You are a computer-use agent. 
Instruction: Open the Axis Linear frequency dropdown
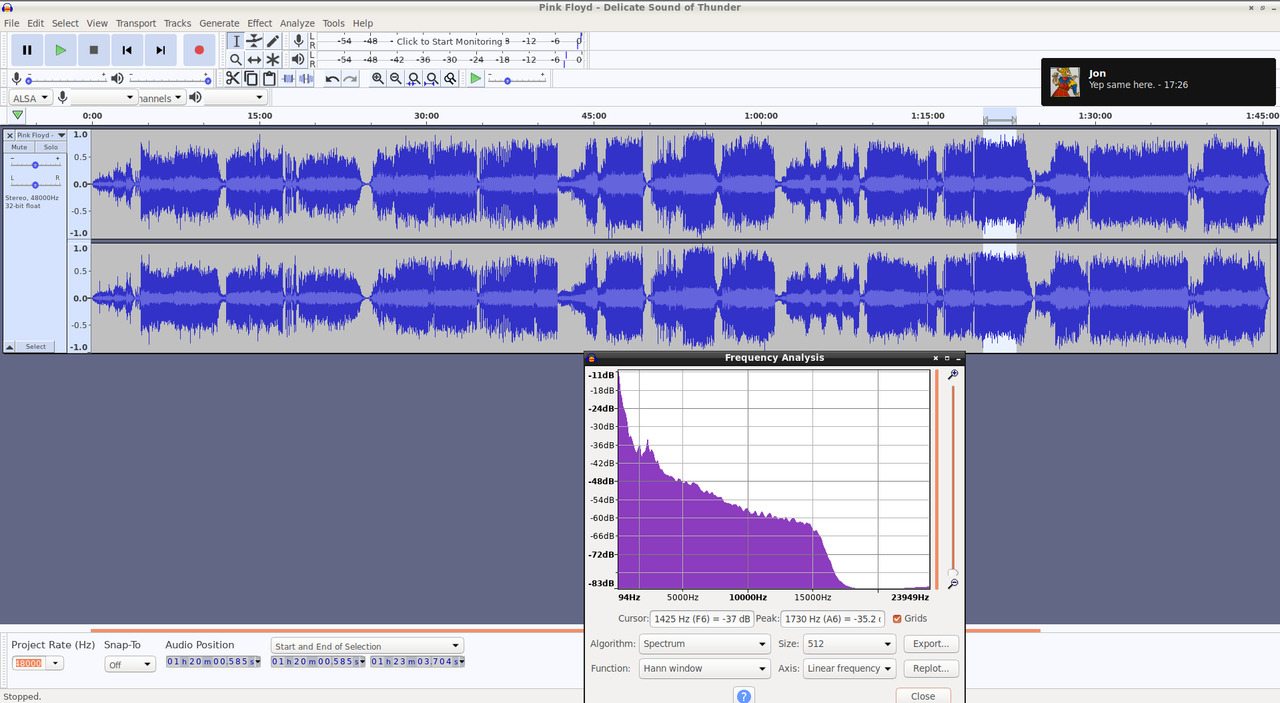pyautogui.click(x=849, y=668)
